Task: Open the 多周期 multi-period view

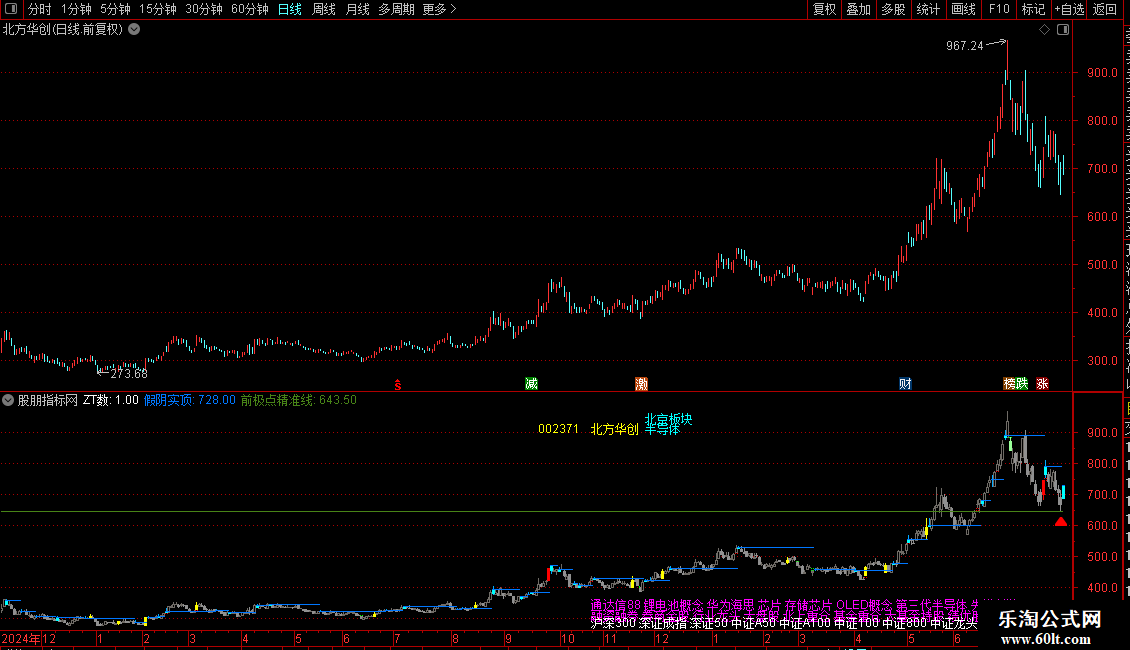Action: click(396, 9)
